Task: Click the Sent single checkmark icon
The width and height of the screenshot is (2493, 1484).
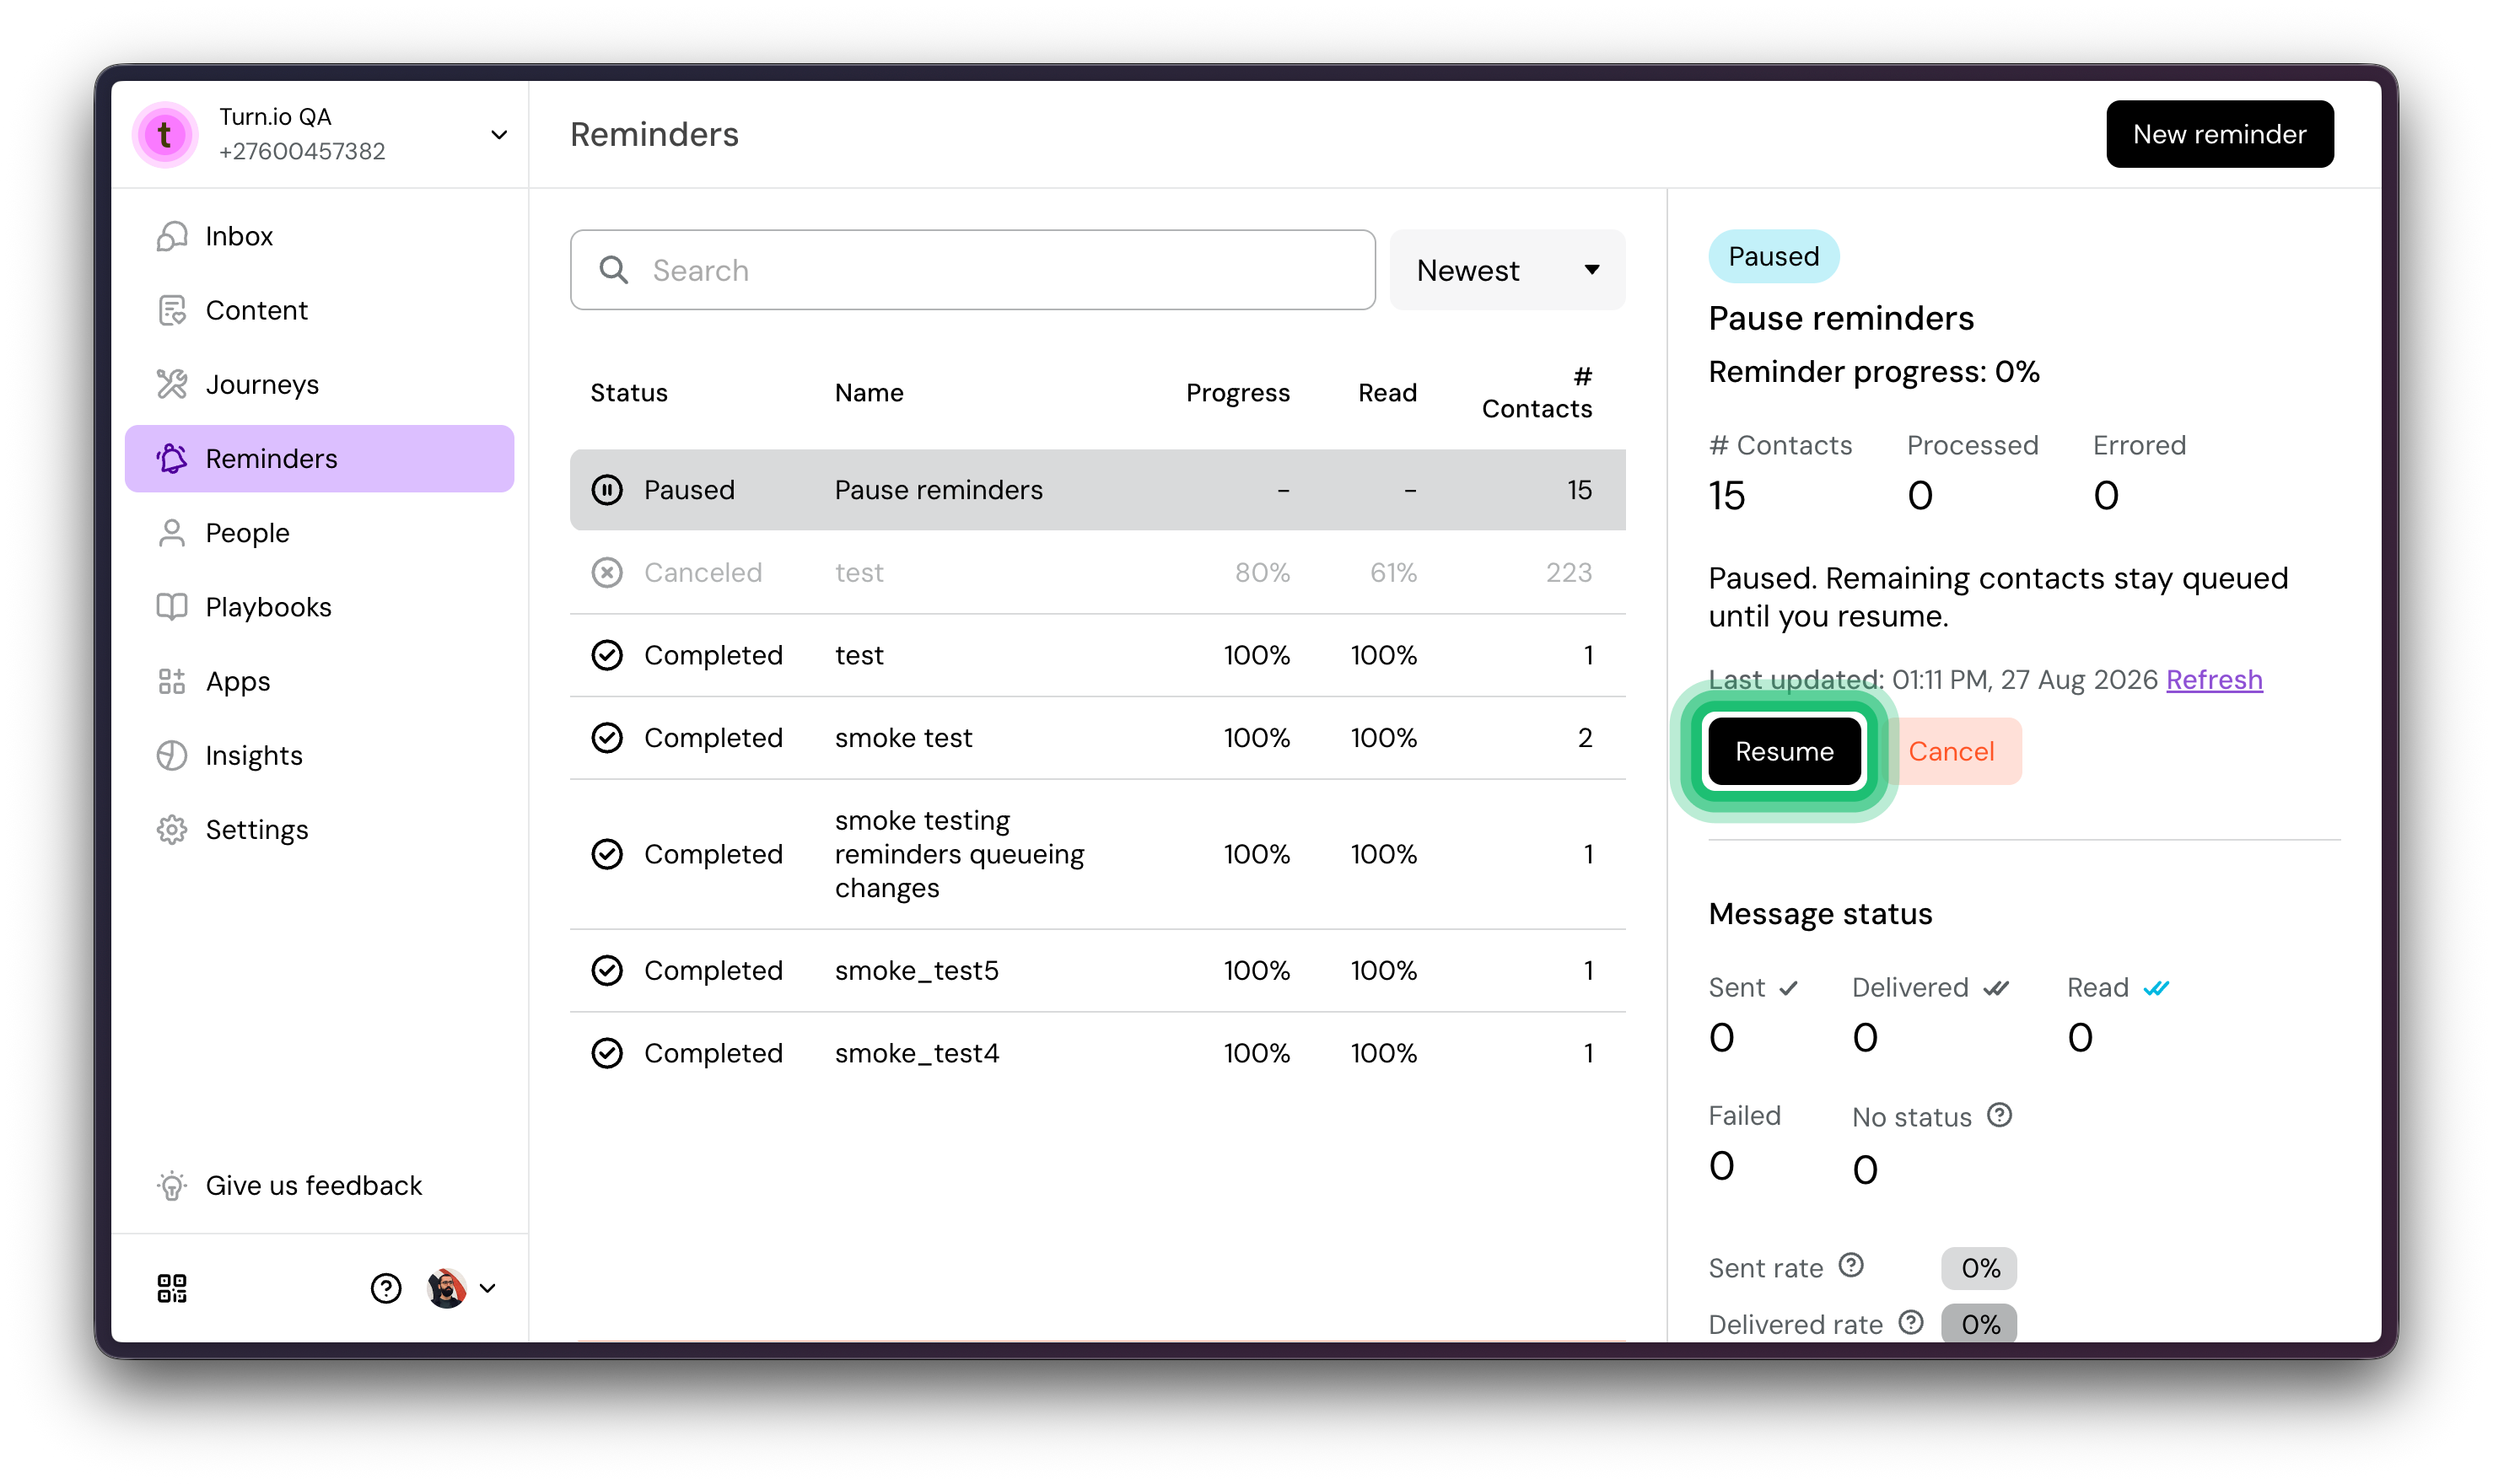Action: point(1789,988)
